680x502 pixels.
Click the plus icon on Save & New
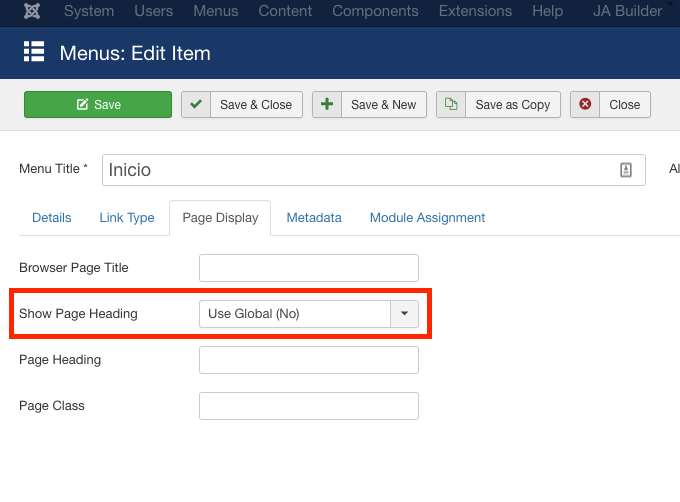[327, 105]
